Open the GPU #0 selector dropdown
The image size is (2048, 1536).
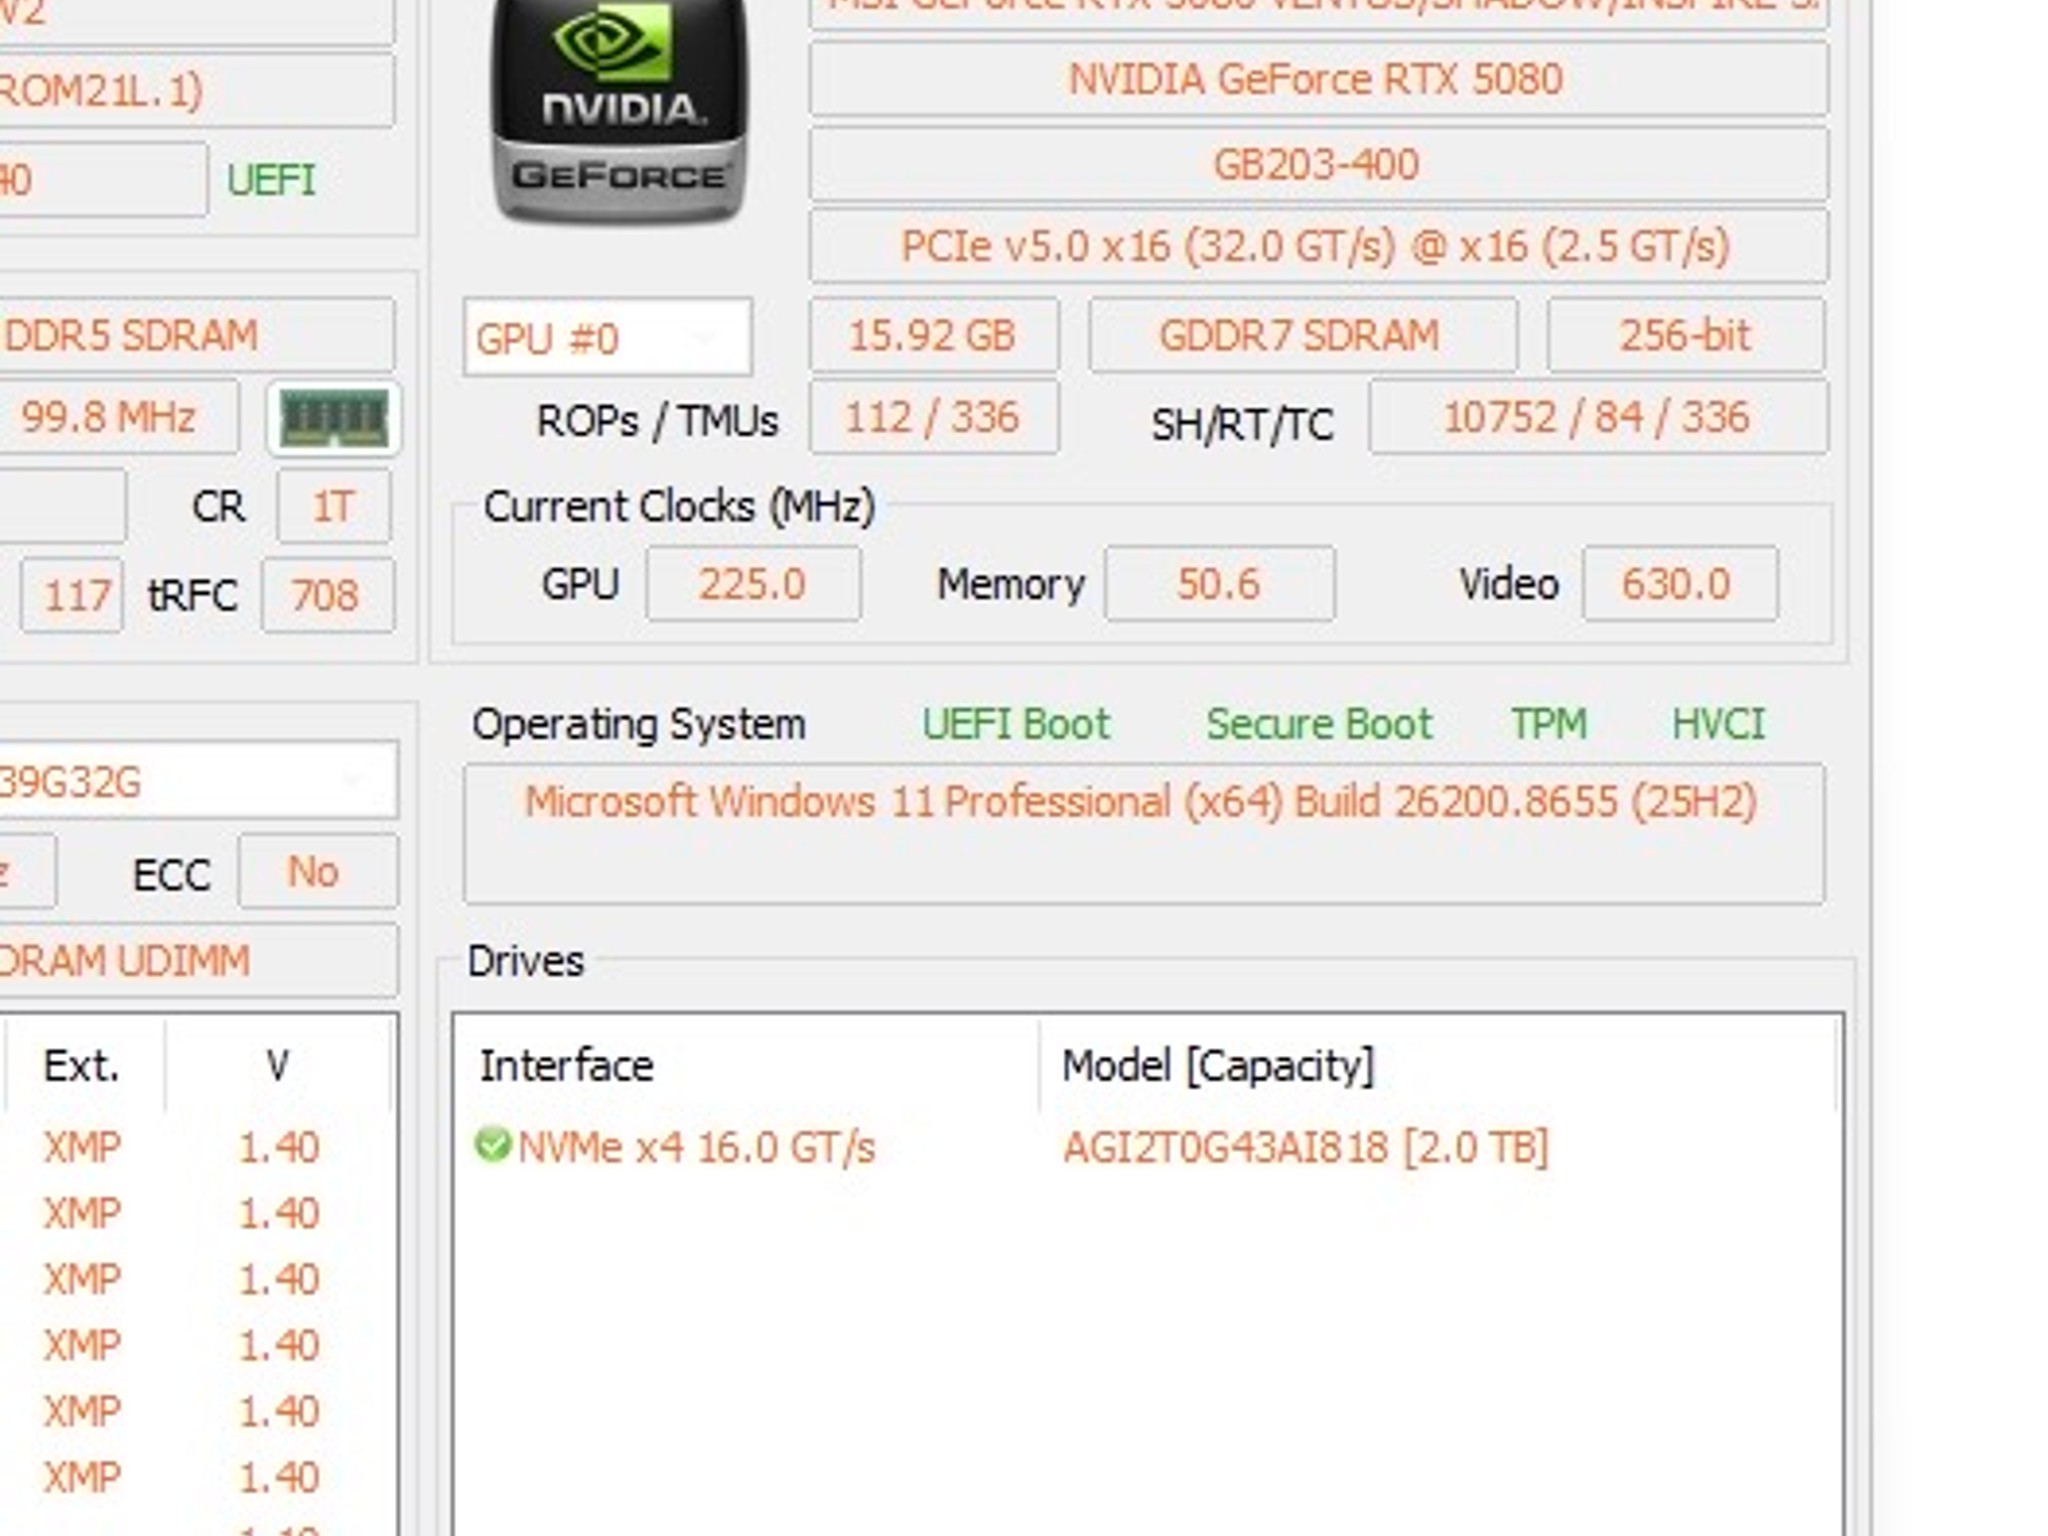point(607,338)
